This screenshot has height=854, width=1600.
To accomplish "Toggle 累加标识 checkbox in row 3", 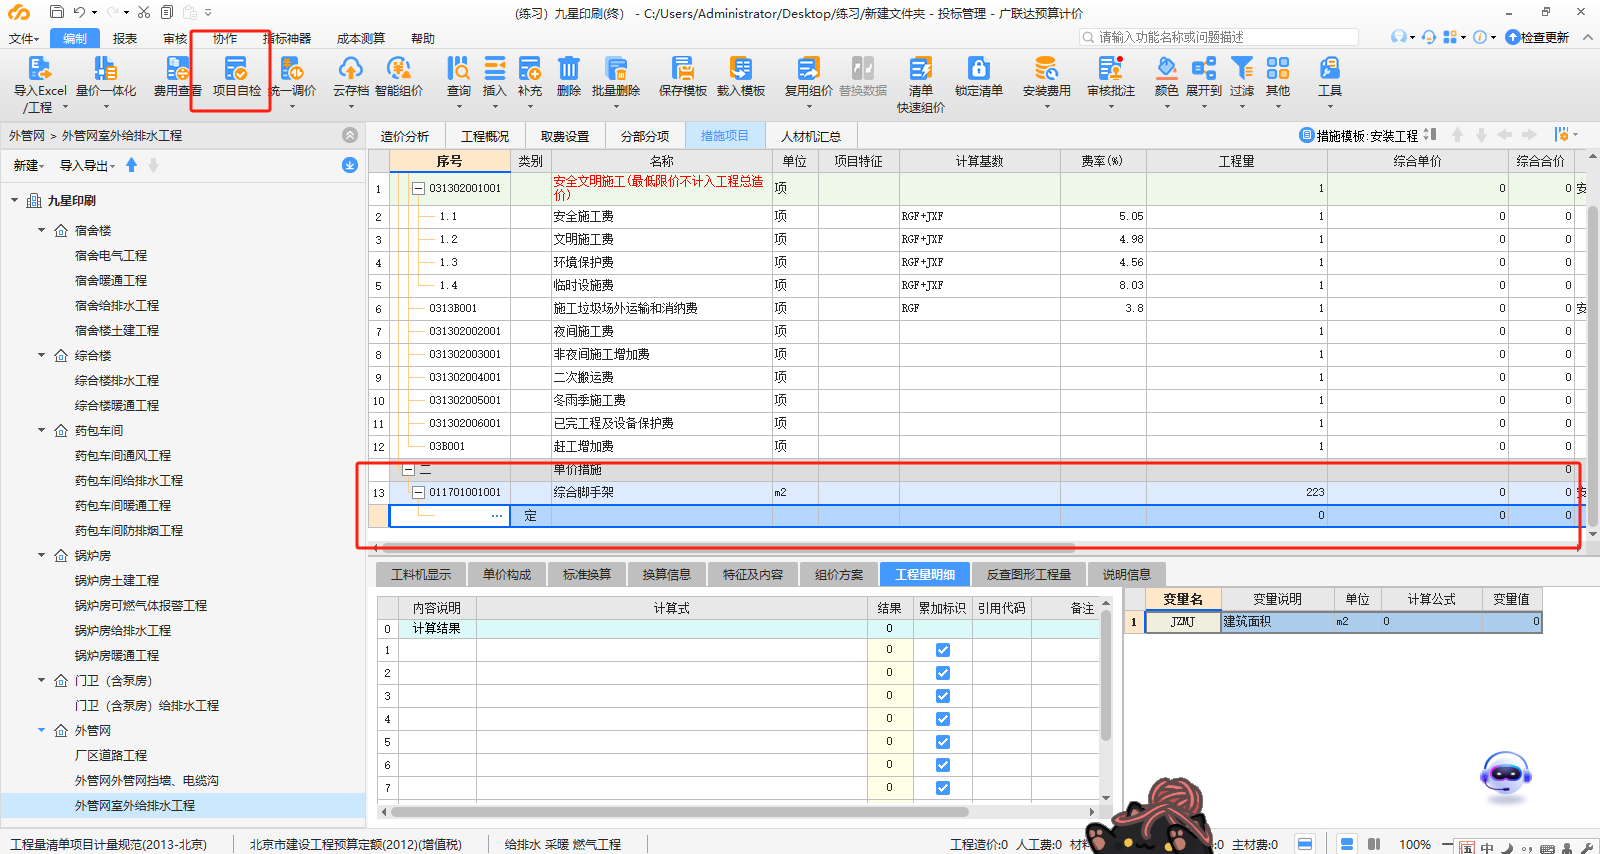I will click(x=942, y=696).
